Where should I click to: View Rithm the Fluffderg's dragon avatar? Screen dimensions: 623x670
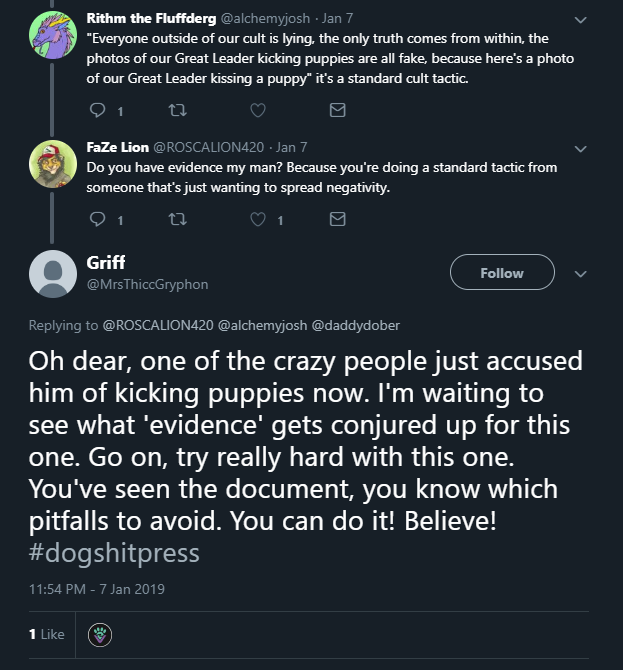(53, 35)
